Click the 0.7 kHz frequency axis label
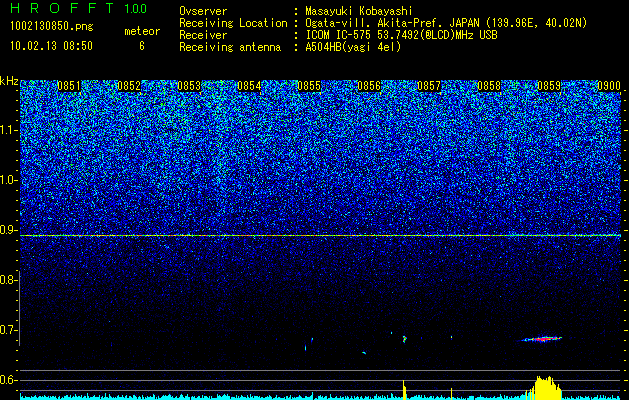Image resolution: width=629 pixels, height=400 pixels. pyautogui.click(x=9, y=330)
